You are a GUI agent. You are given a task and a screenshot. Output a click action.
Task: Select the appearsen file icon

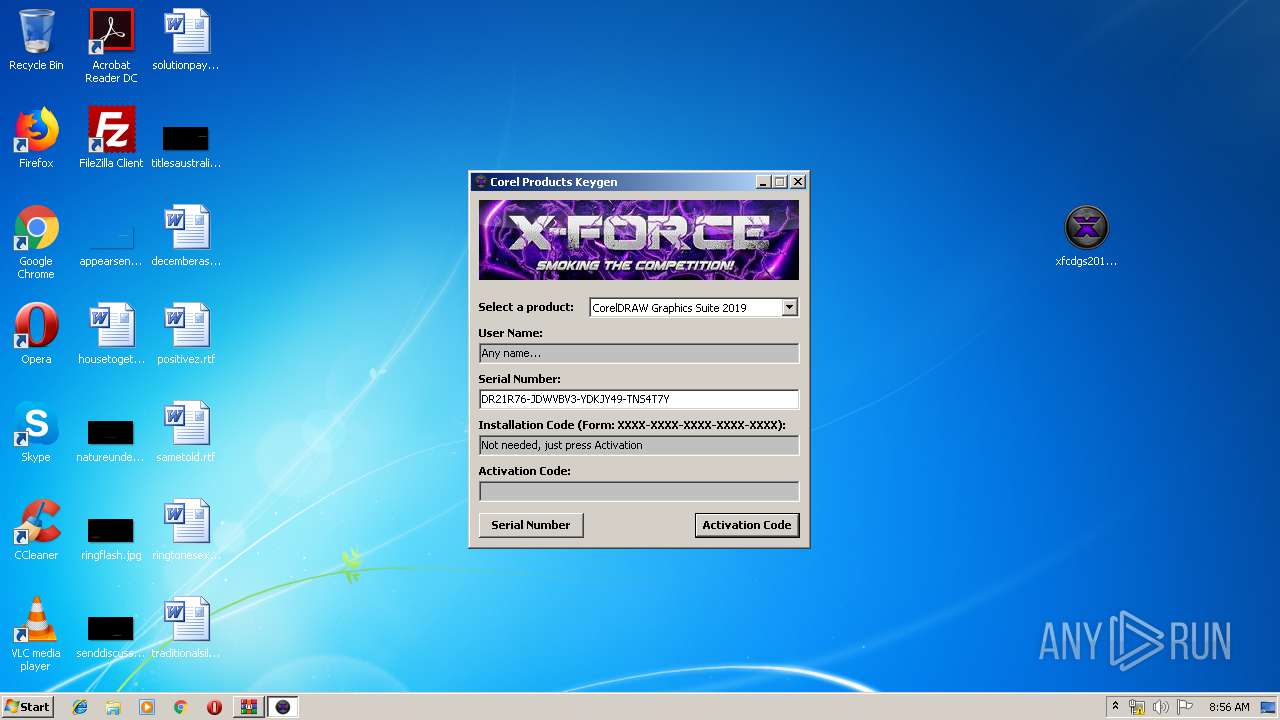111,246
